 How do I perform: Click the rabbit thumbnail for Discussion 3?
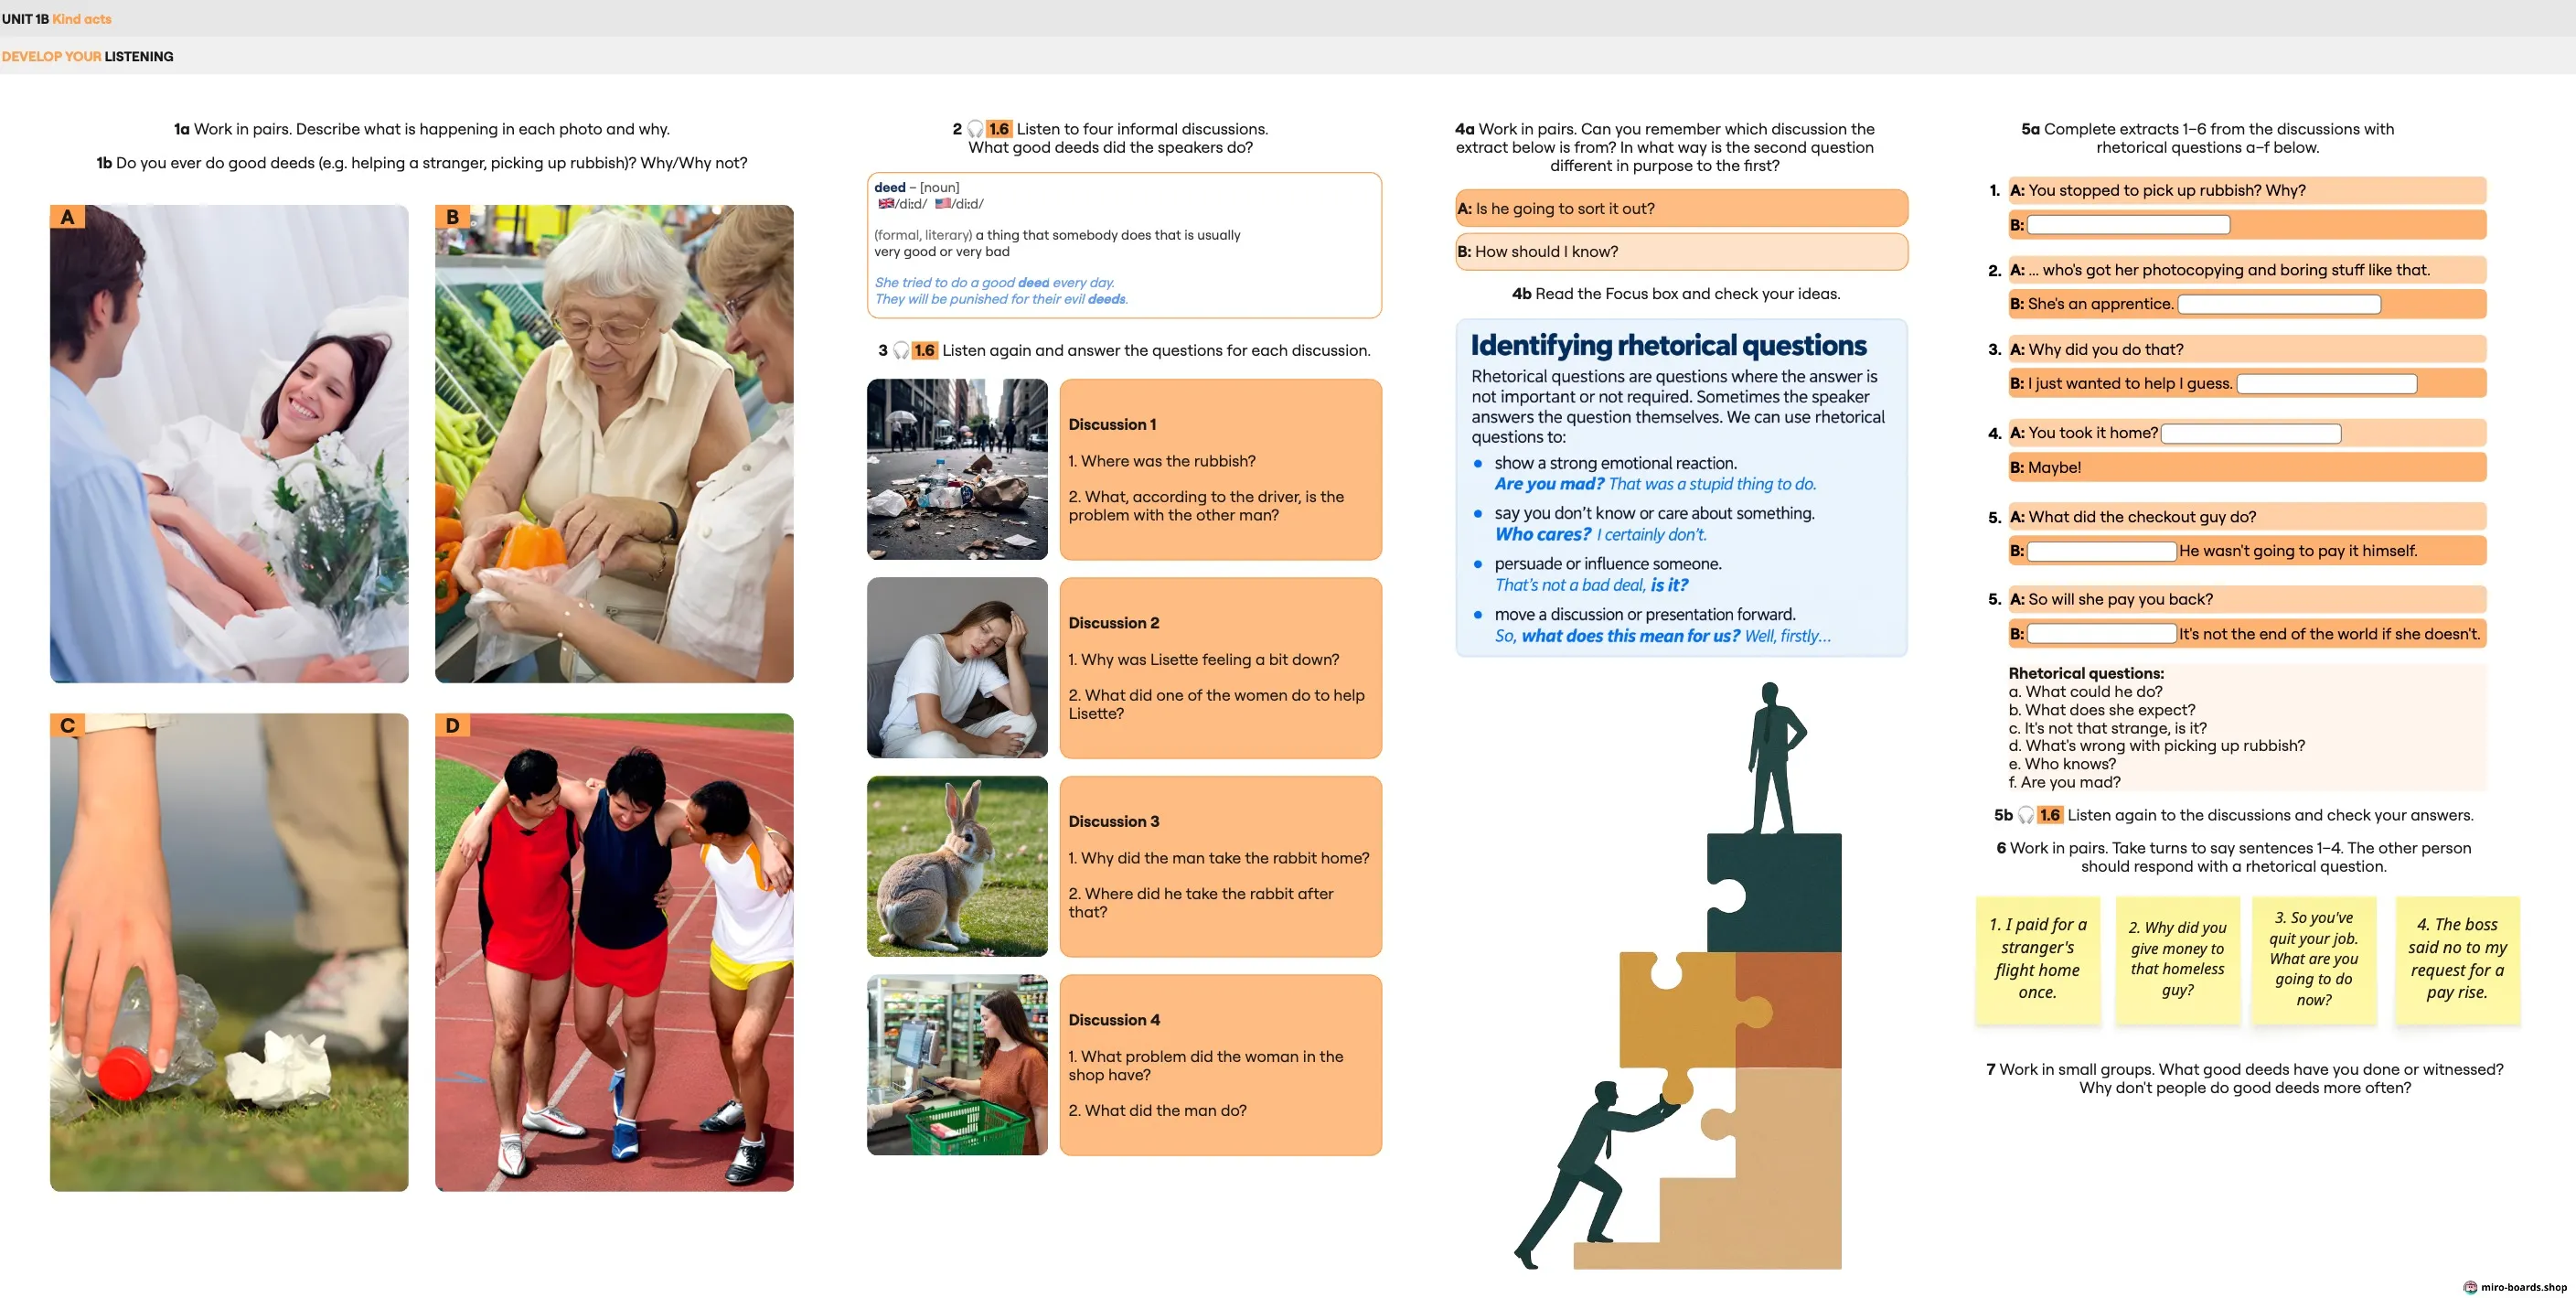click(957, 866)
